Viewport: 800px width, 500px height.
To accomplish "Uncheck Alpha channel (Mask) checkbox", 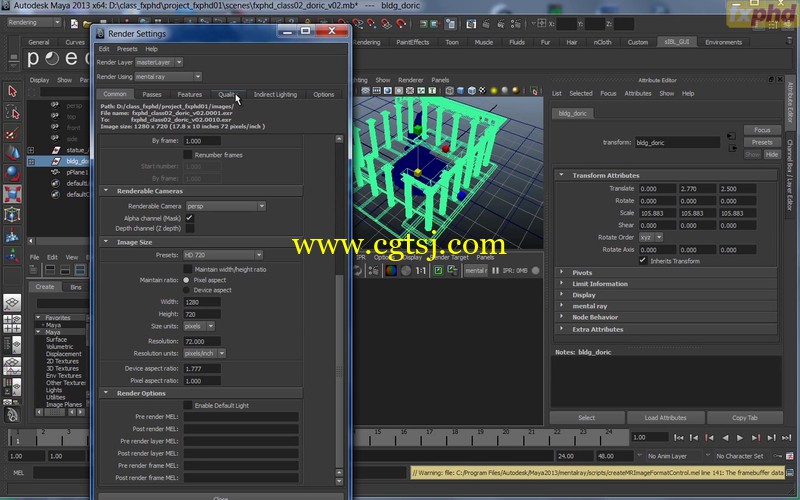I will coord(189,218).
